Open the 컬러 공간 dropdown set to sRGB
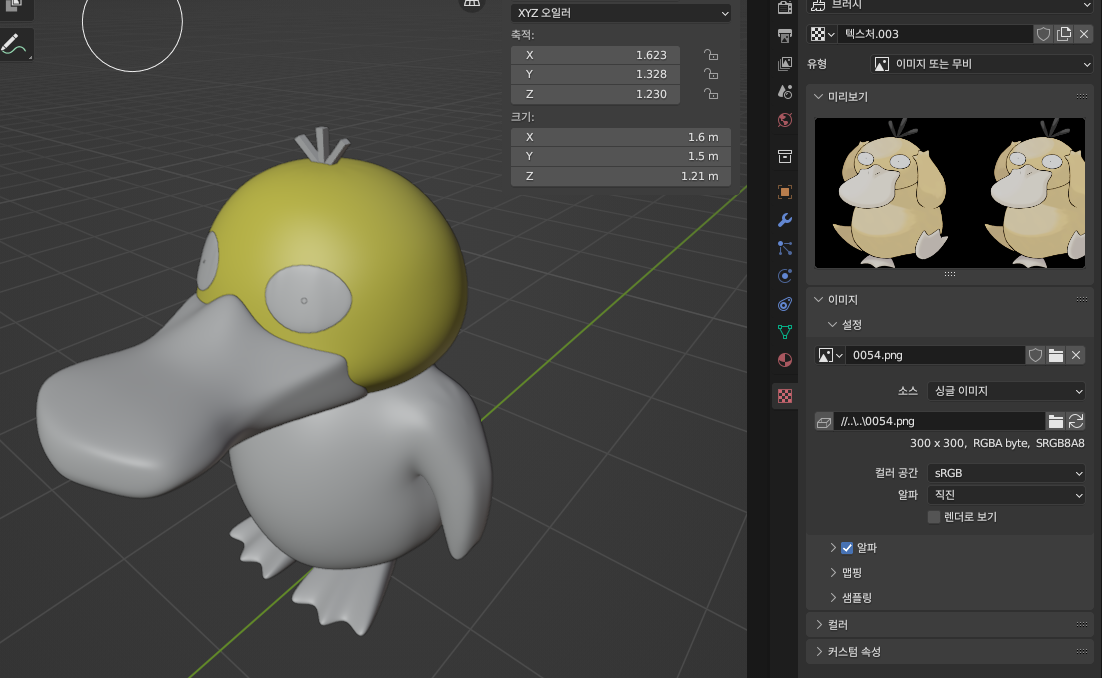 click(x=1006, y=473)
